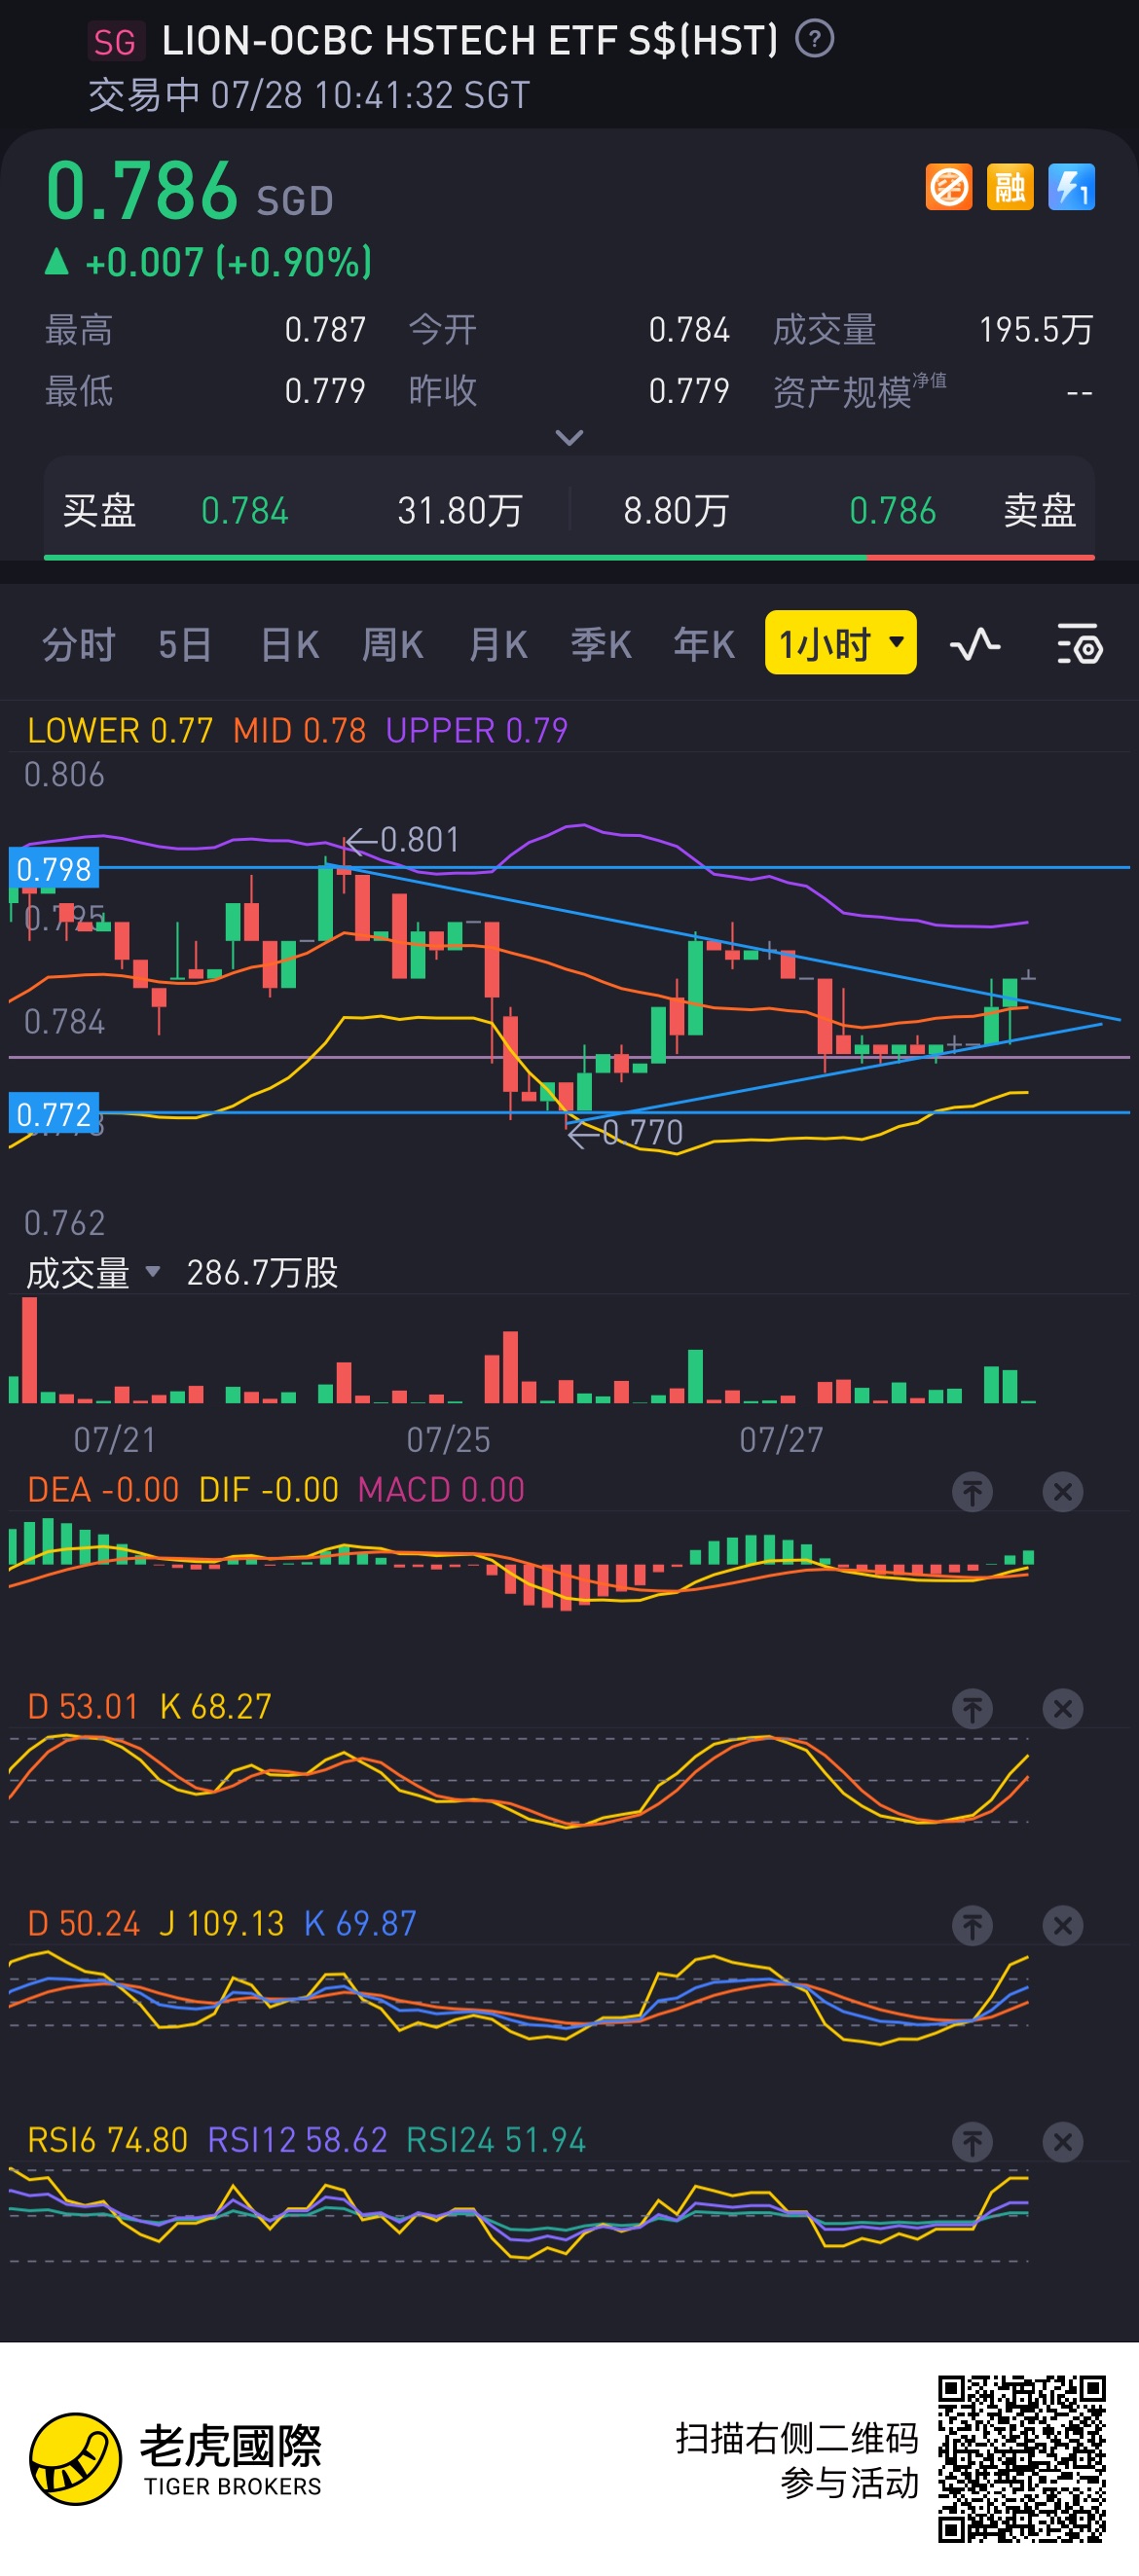This screenshot has width=1139, height=2576.
Task: Tap the 0.798 price line label
Action: click(x=54, y=869)
